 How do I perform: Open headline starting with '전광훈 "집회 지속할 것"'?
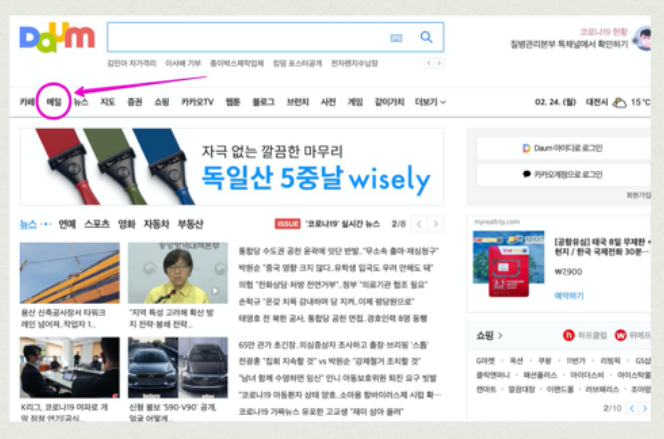(x=329, y=362)
